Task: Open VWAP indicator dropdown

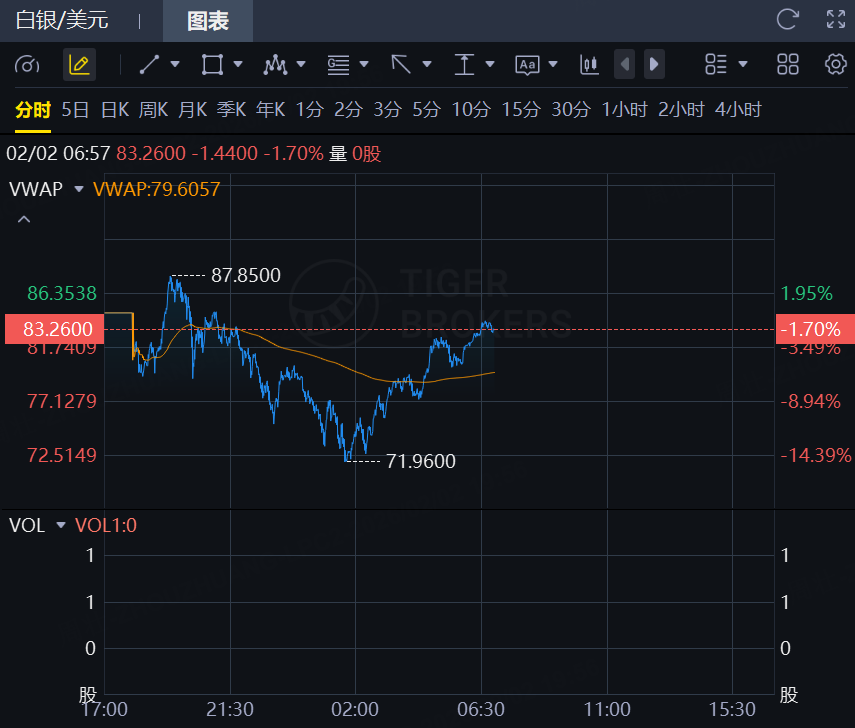Action: coord(78,189)
